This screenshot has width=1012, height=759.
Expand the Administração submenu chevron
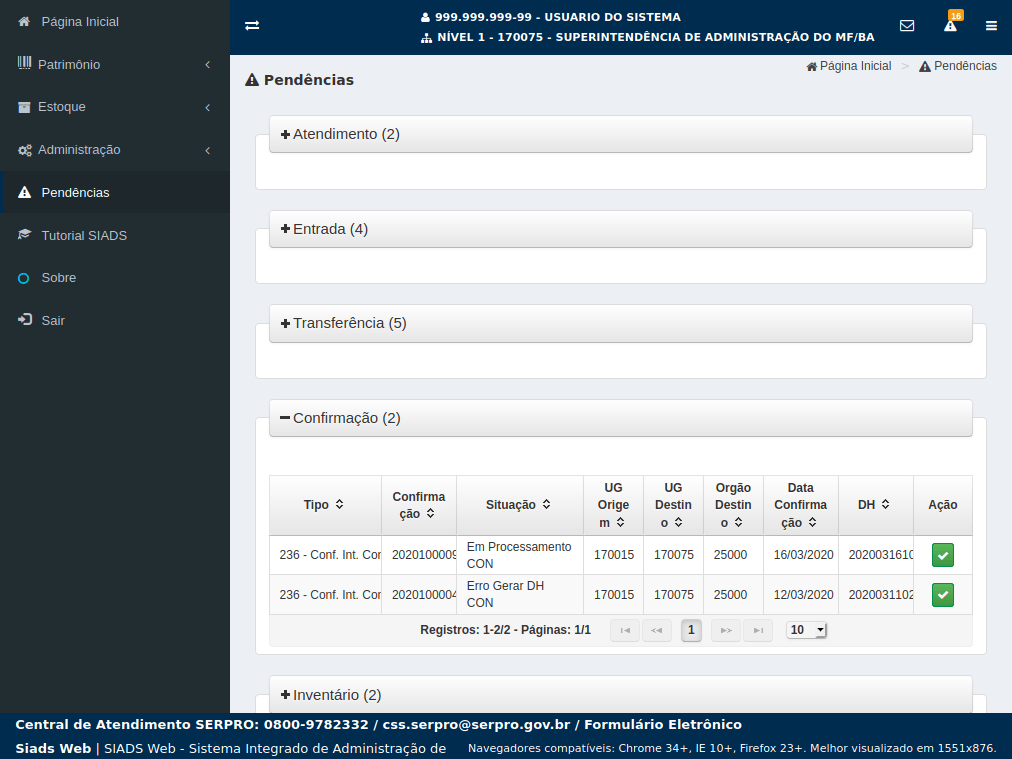[208, 150]
